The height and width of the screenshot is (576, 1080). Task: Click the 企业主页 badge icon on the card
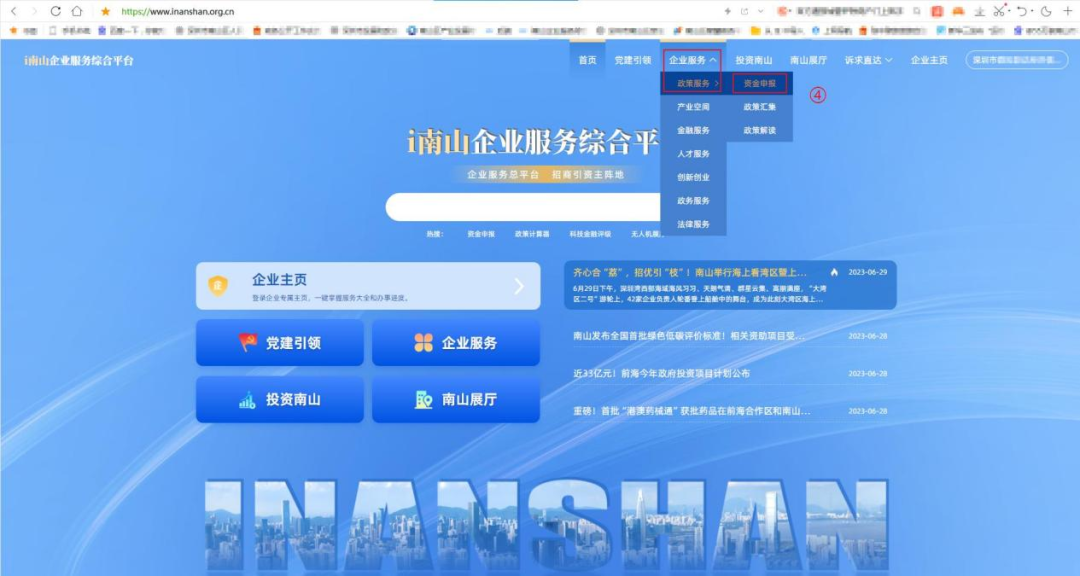click(217, 283)
